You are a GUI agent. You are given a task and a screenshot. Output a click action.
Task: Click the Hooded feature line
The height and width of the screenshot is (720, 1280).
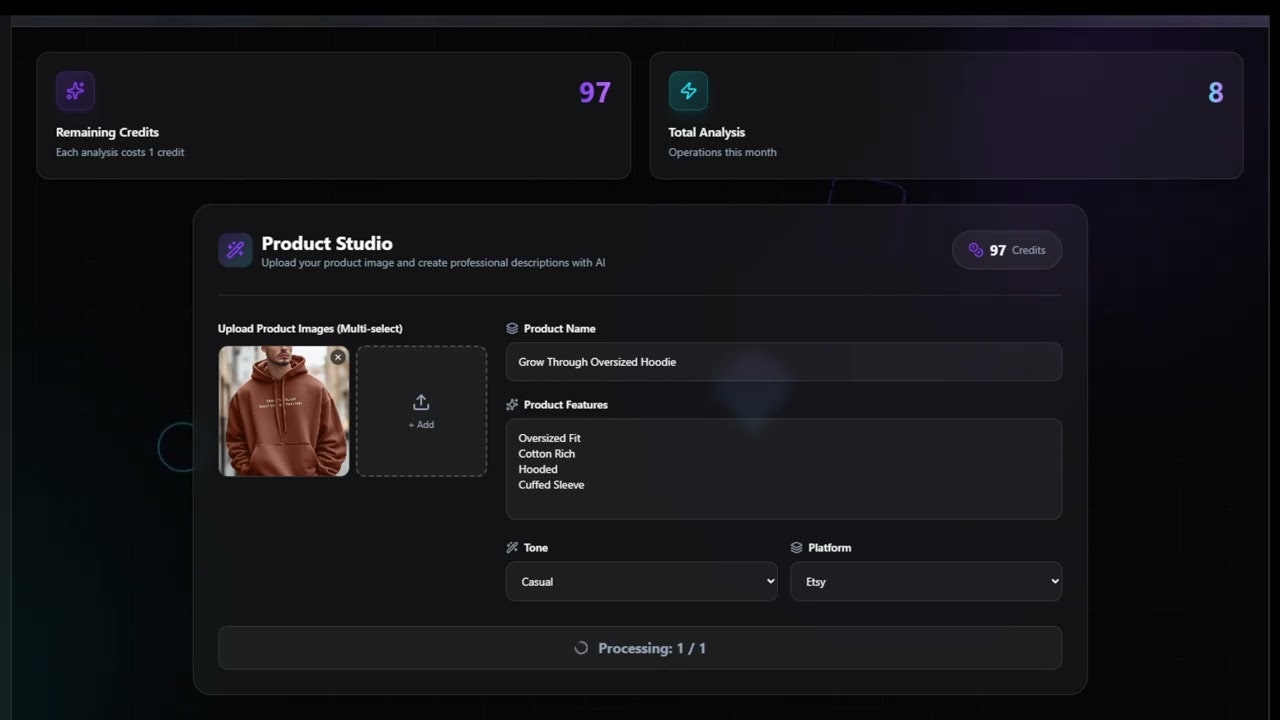[x=538, y=469]
